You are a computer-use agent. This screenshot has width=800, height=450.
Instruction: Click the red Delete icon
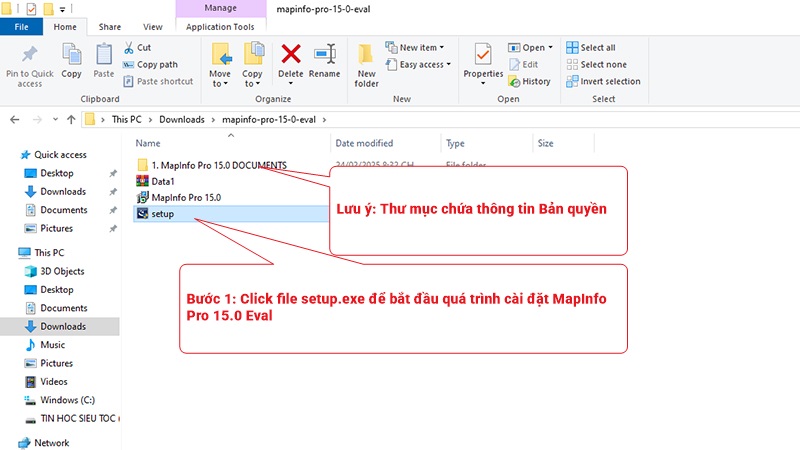click(x=291, y=54)
